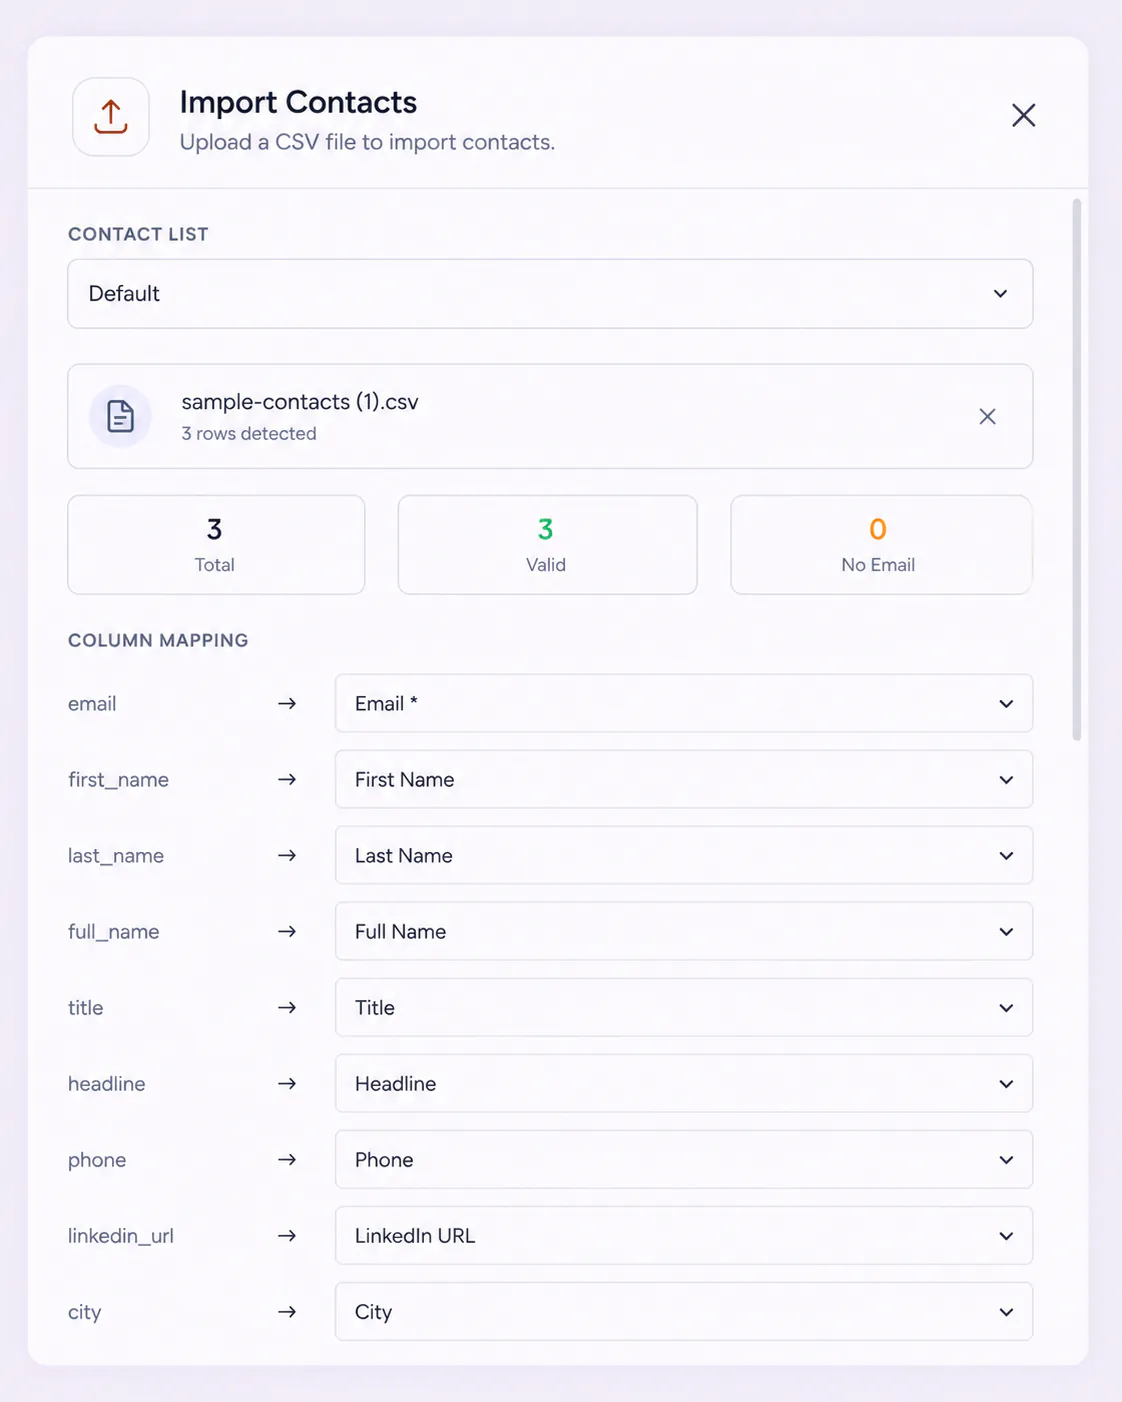Click the 'COLUMN MAPPING' heading
Screen dimensions: 1122x1402
(x=158, y=641)
